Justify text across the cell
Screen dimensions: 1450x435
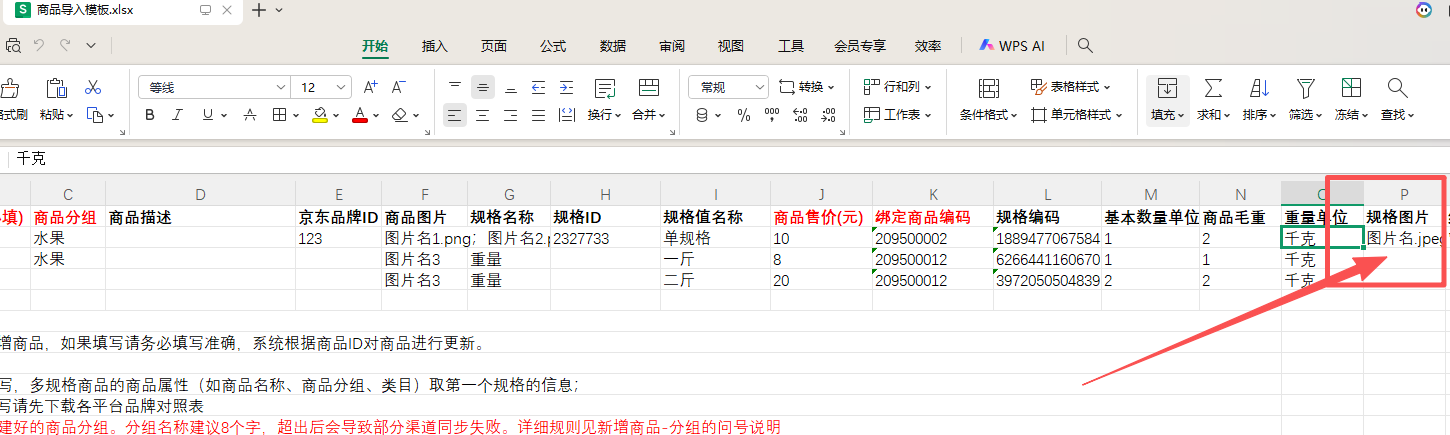point(539,115)
